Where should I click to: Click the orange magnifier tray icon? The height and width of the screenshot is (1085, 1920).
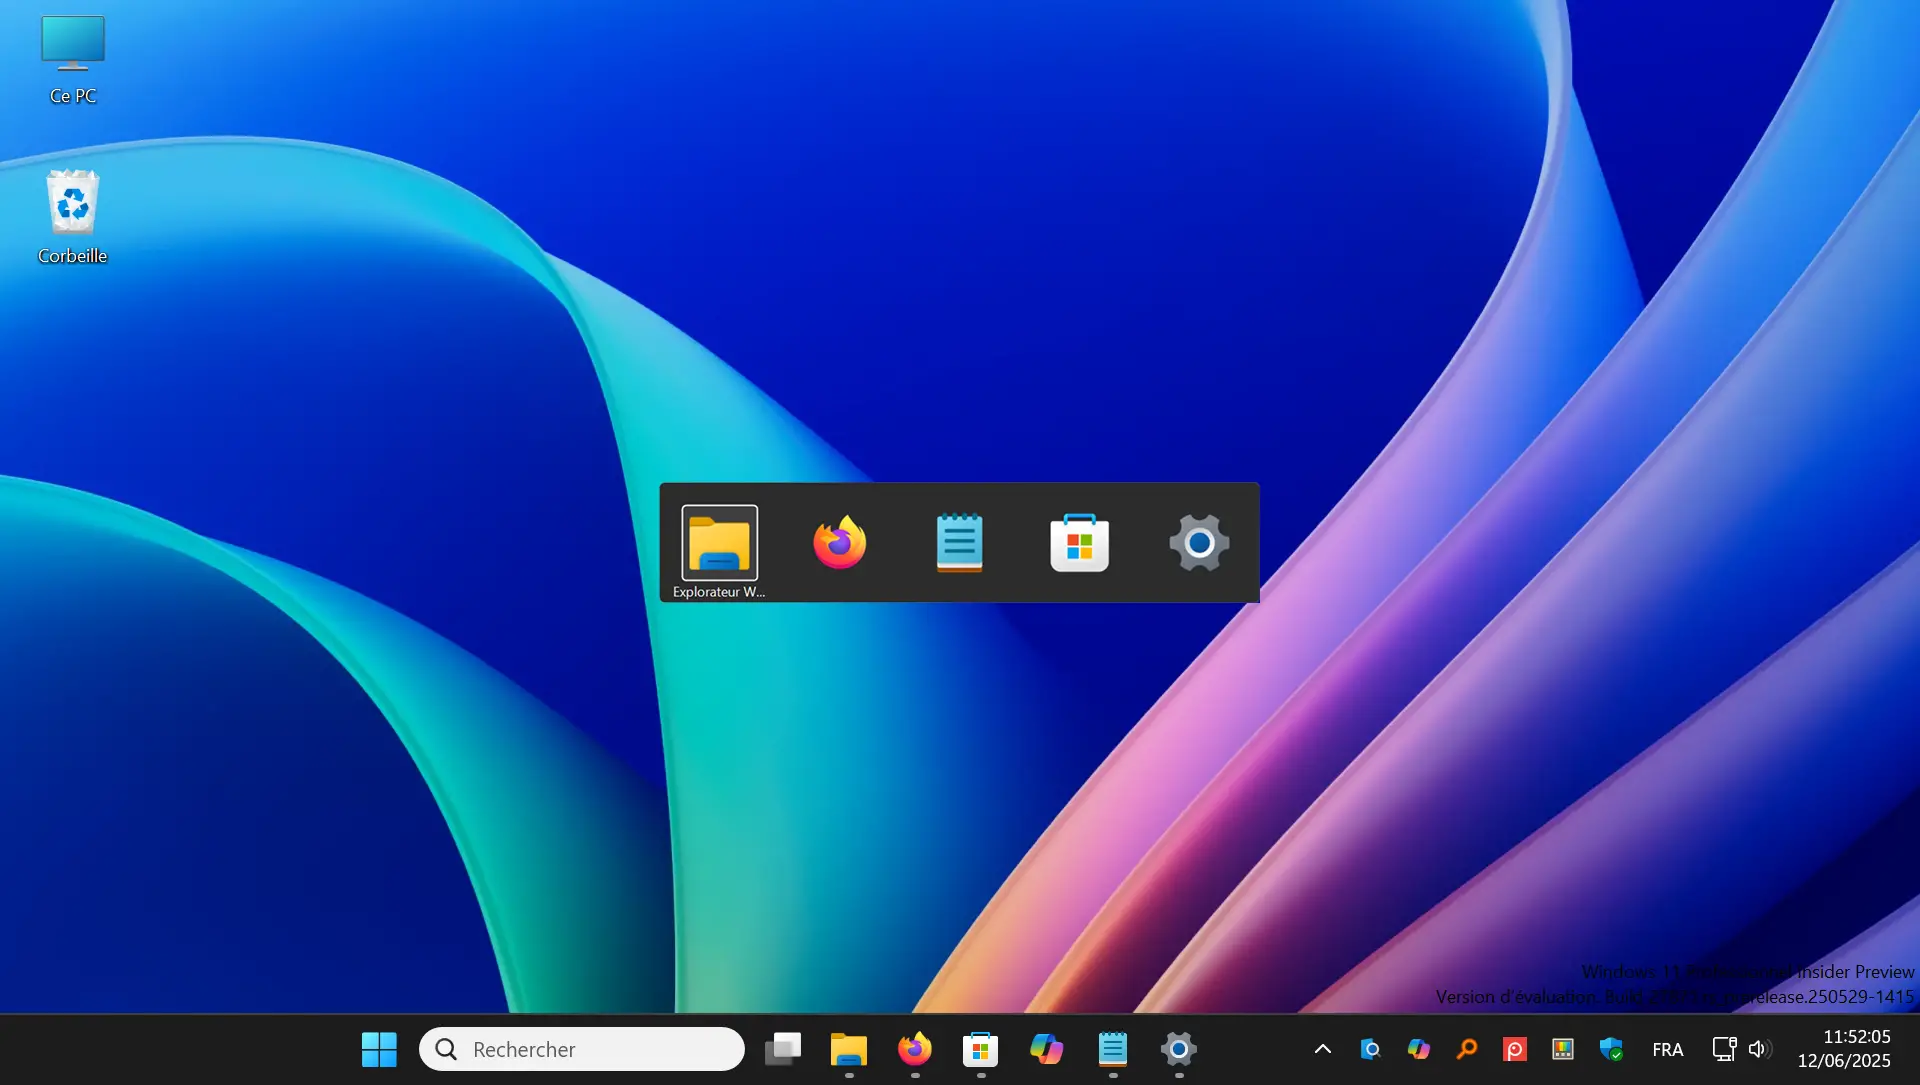click(x=1467, y=1049)
